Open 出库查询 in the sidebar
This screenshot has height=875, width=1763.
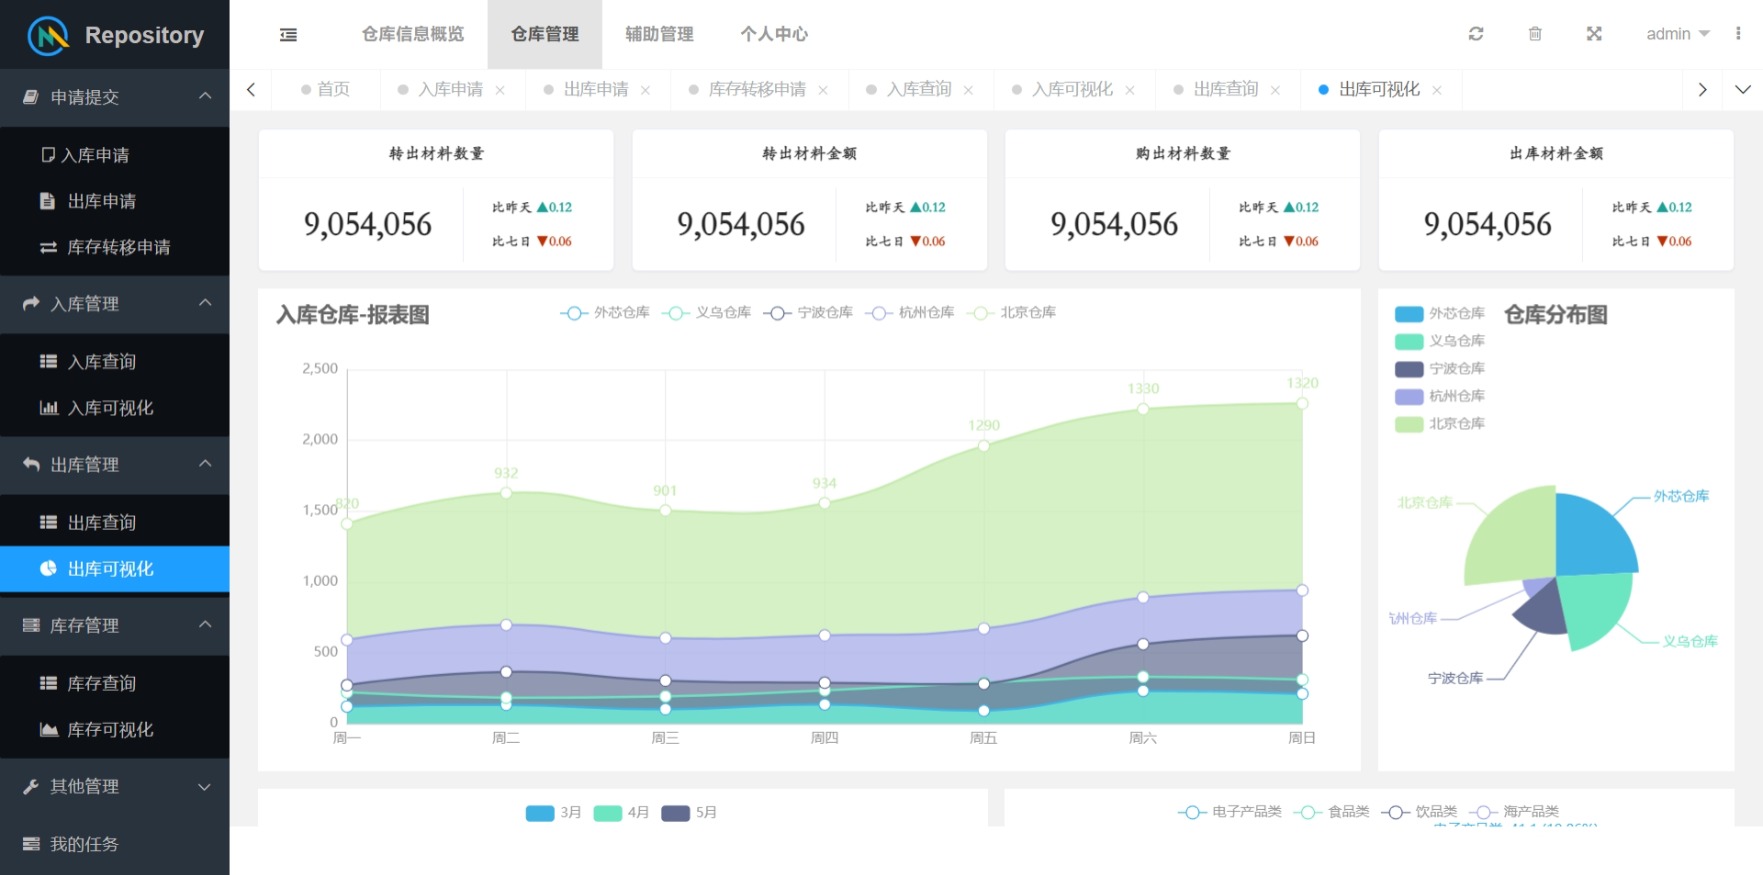[114, 523]
